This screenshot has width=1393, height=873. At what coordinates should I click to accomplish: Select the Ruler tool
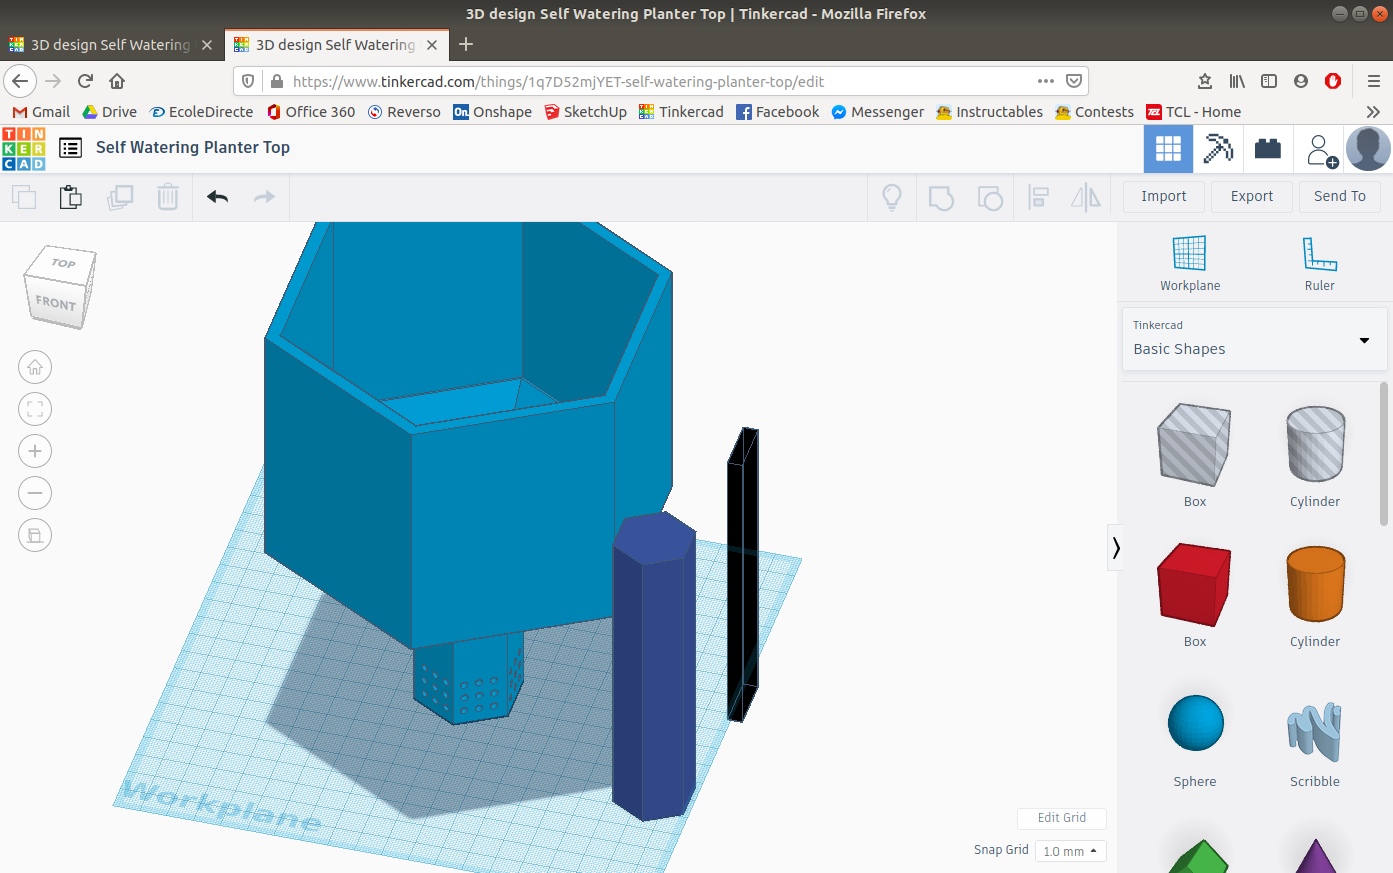pos(1320,264)
